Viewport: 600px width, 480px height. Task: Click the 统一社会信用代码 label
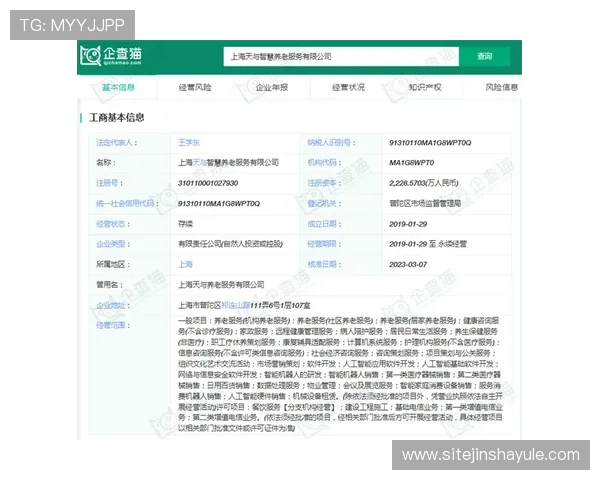tap(127, 203)
